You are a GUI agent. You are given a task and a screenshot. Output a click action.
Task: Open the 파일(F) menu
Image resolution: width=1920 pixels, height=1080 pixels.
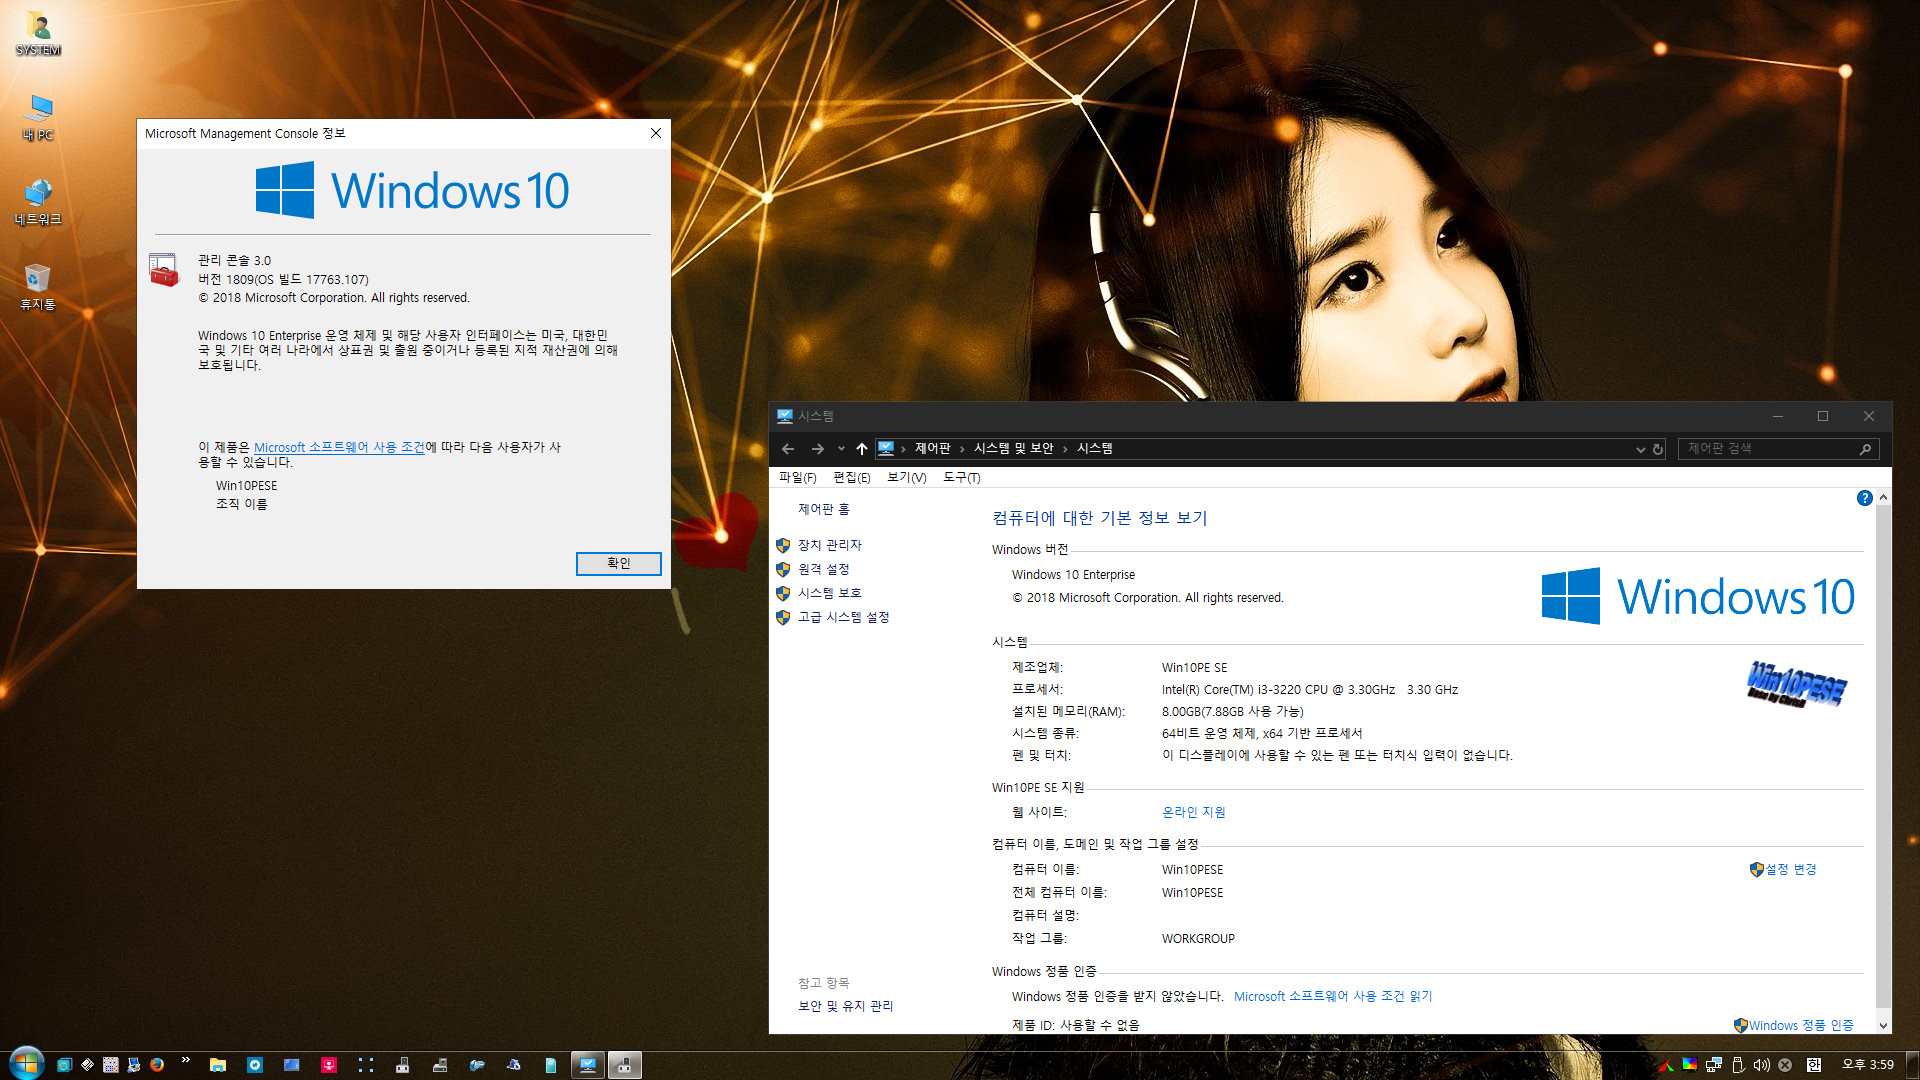tap(797, 477)
